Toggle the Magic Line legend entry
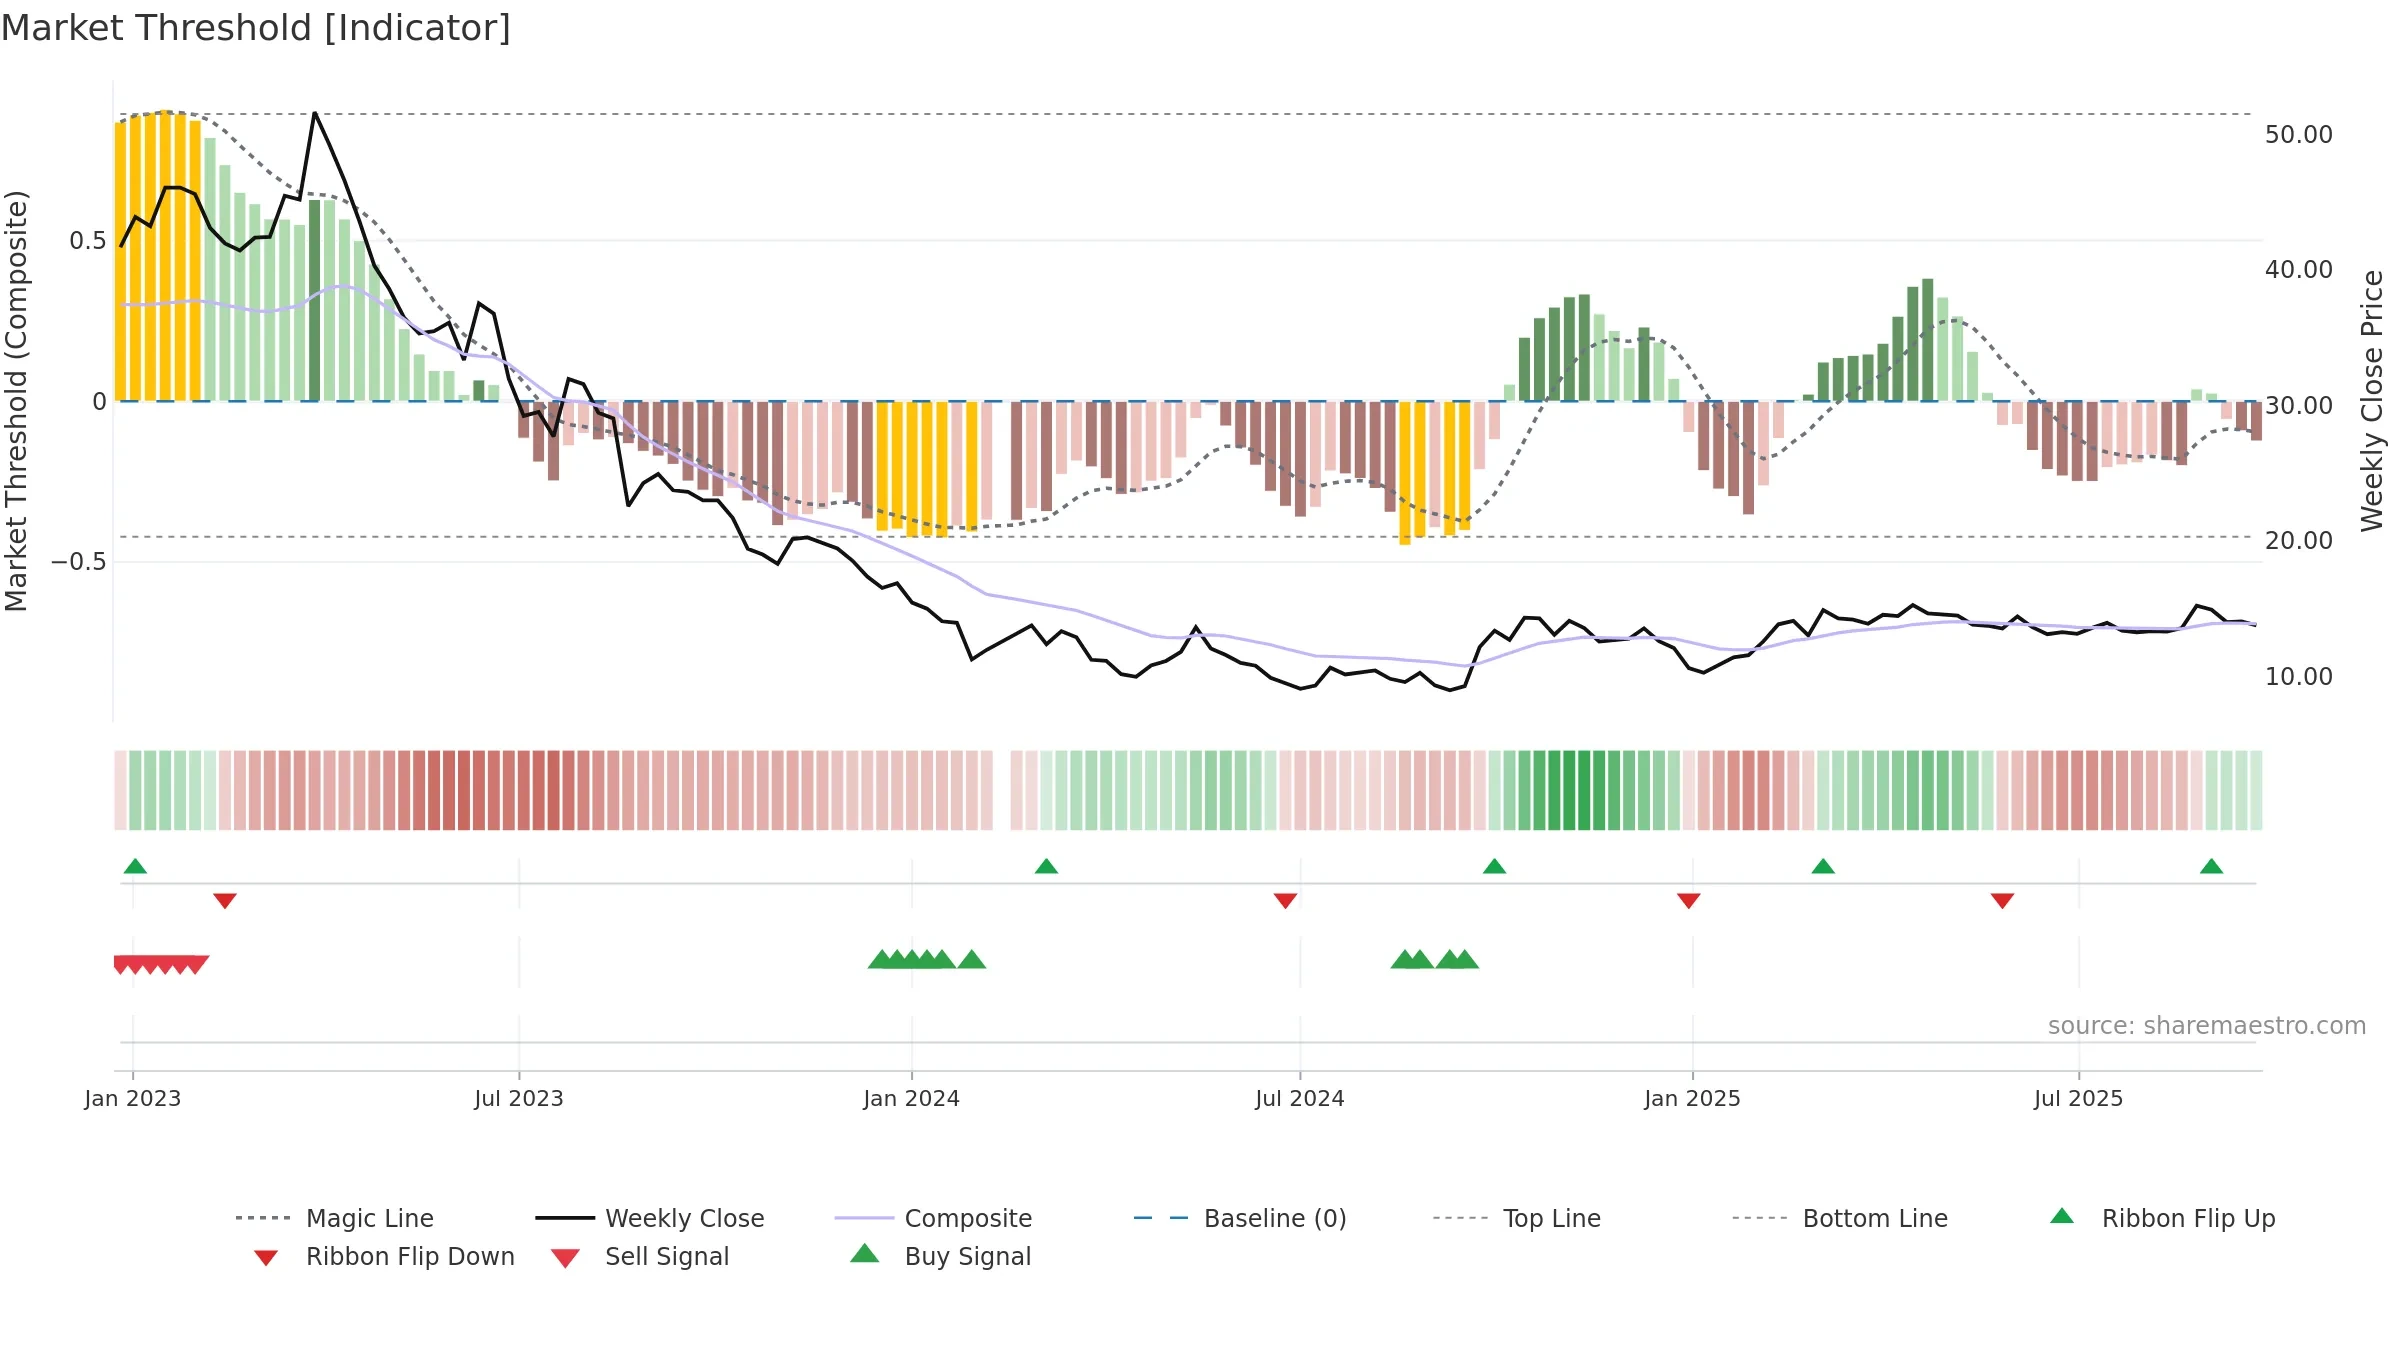This screenshot has height=1350, width=2400. coord(334,1218)
